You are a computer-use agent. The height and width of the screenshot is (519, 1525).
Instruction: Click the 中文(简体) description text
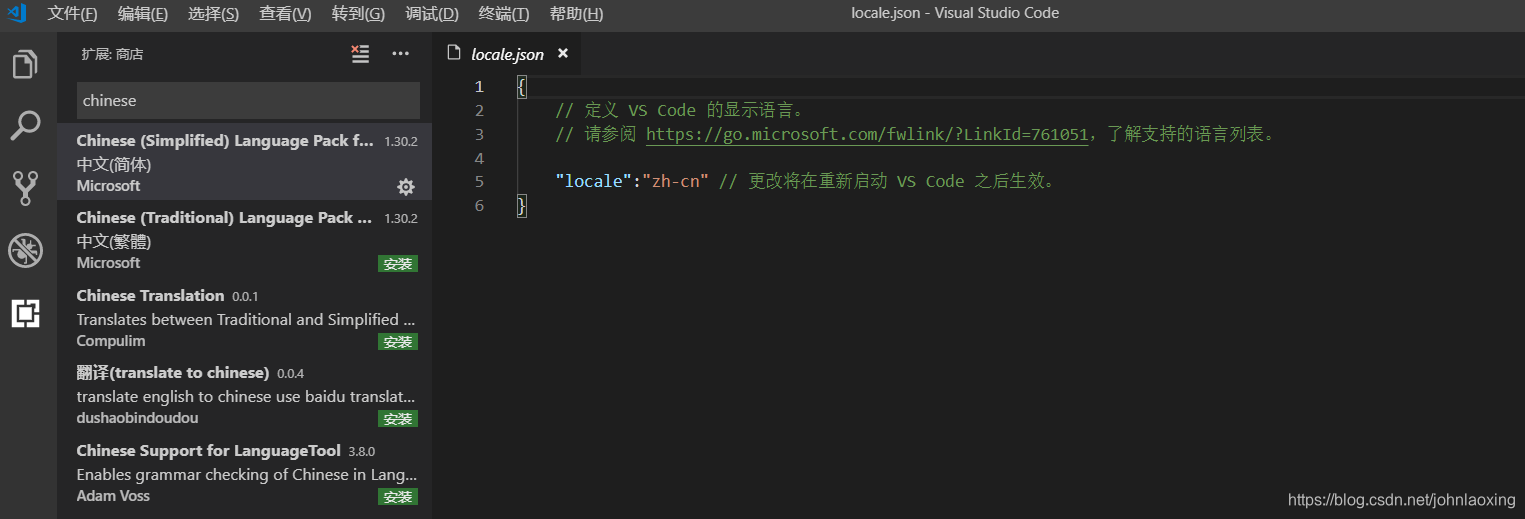point(114,164)
